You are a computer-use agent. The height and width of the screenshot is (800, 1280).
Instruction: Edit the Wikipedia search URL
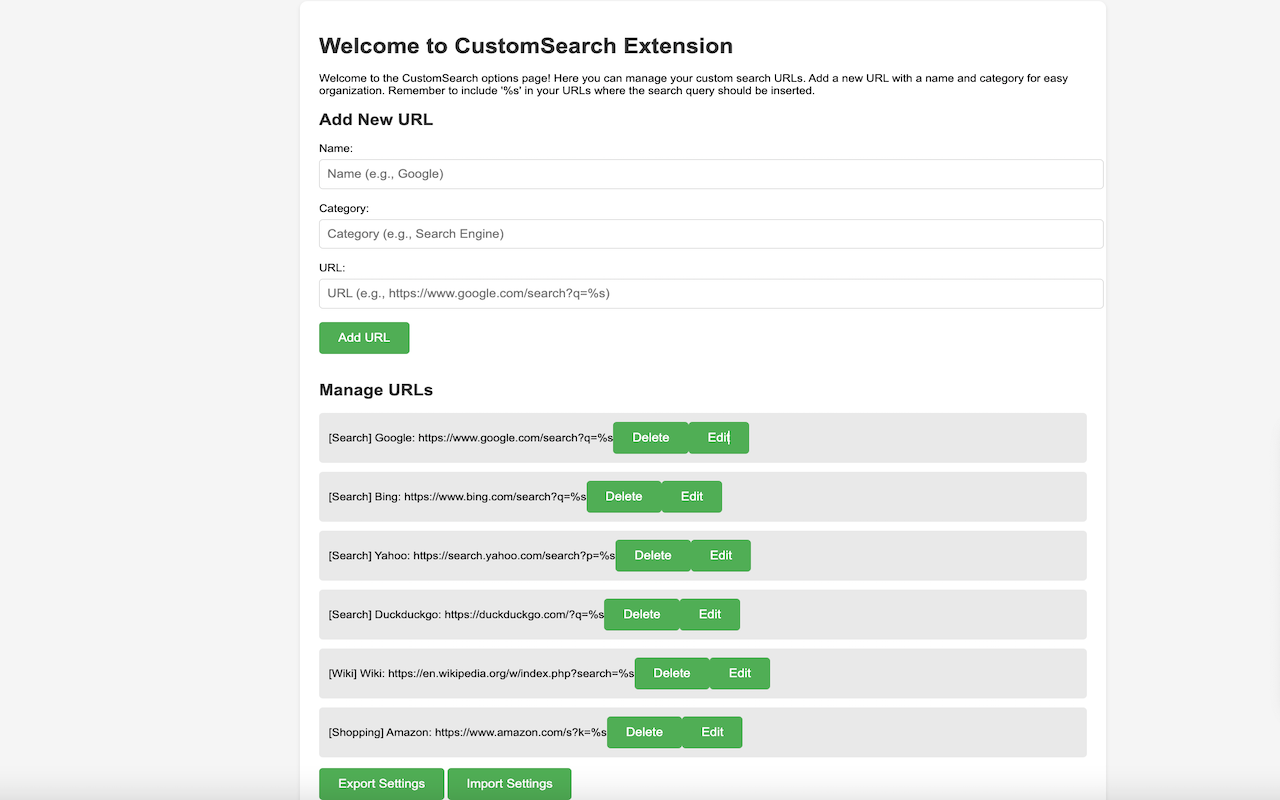pyautogui.click(x=739, y=673)
